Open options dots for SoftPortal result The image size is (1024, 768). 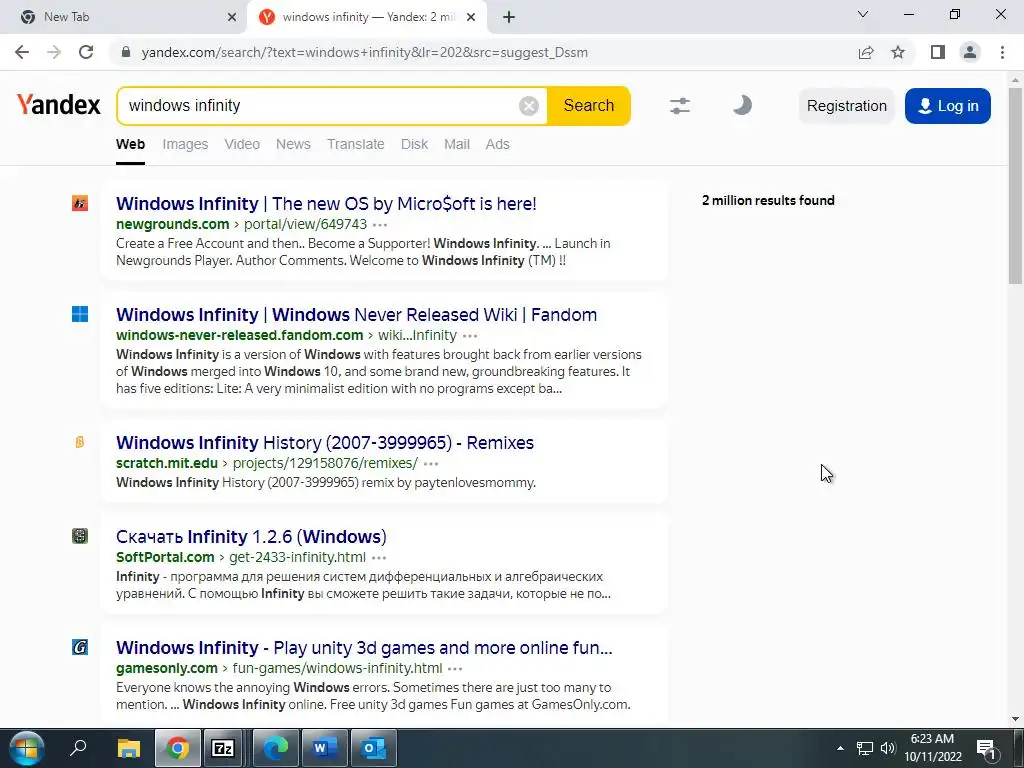pos(379,558)
